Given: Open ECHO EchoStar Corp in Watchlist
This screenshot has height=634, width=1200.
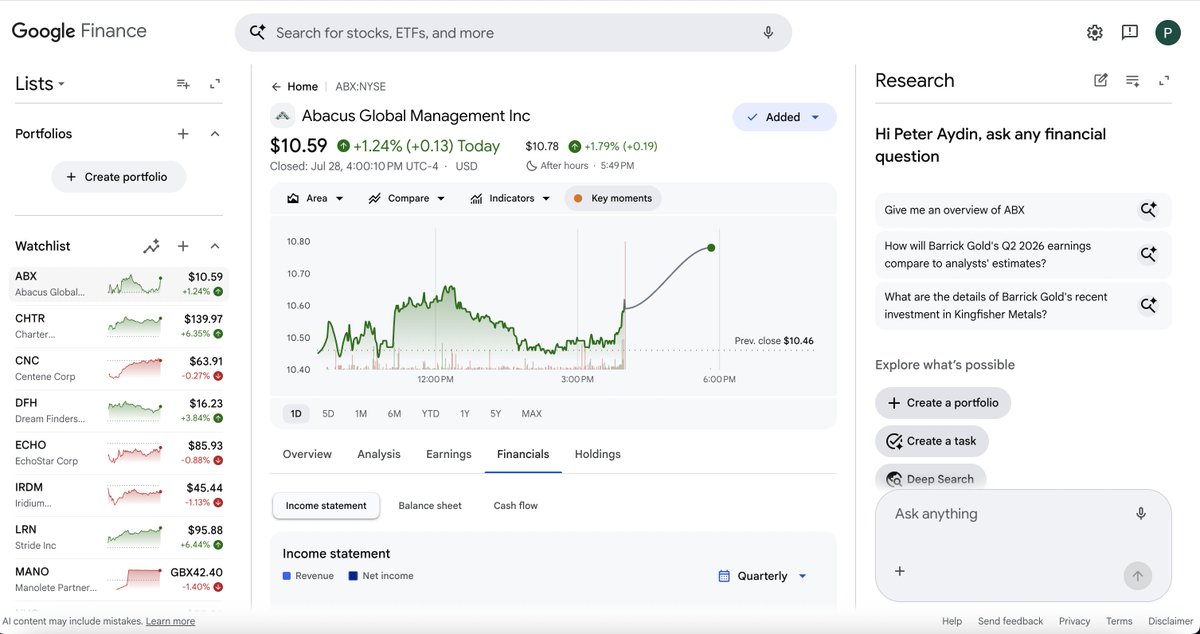Looking at the screenshot, I should click(x=119, y=452).
